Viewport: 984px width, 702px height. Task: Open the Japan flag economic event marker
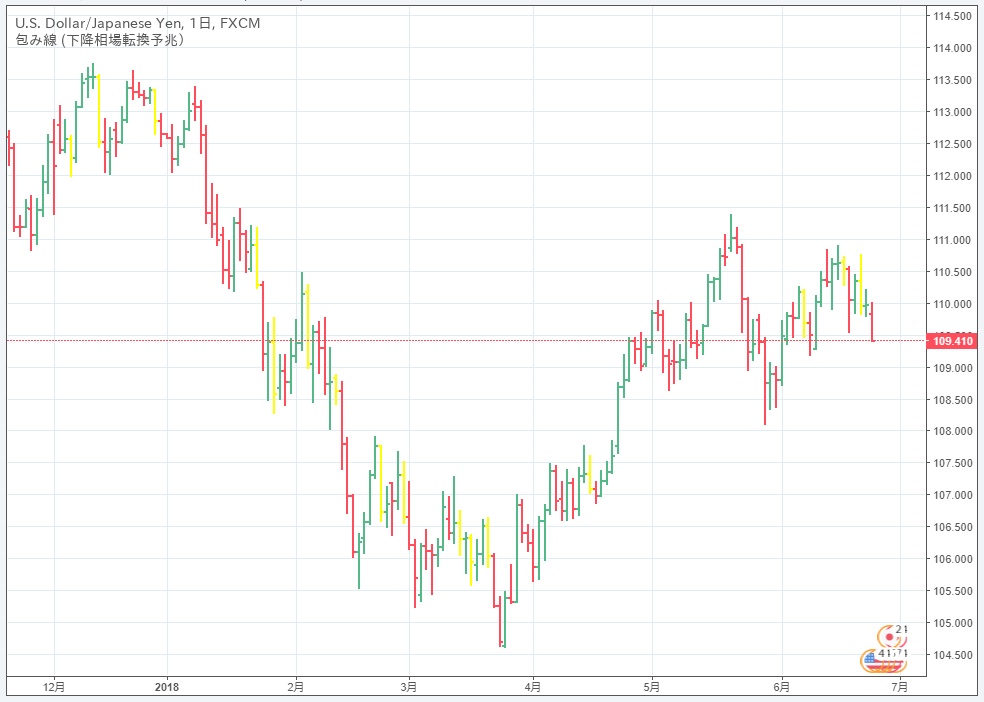[x=892, y=636]
